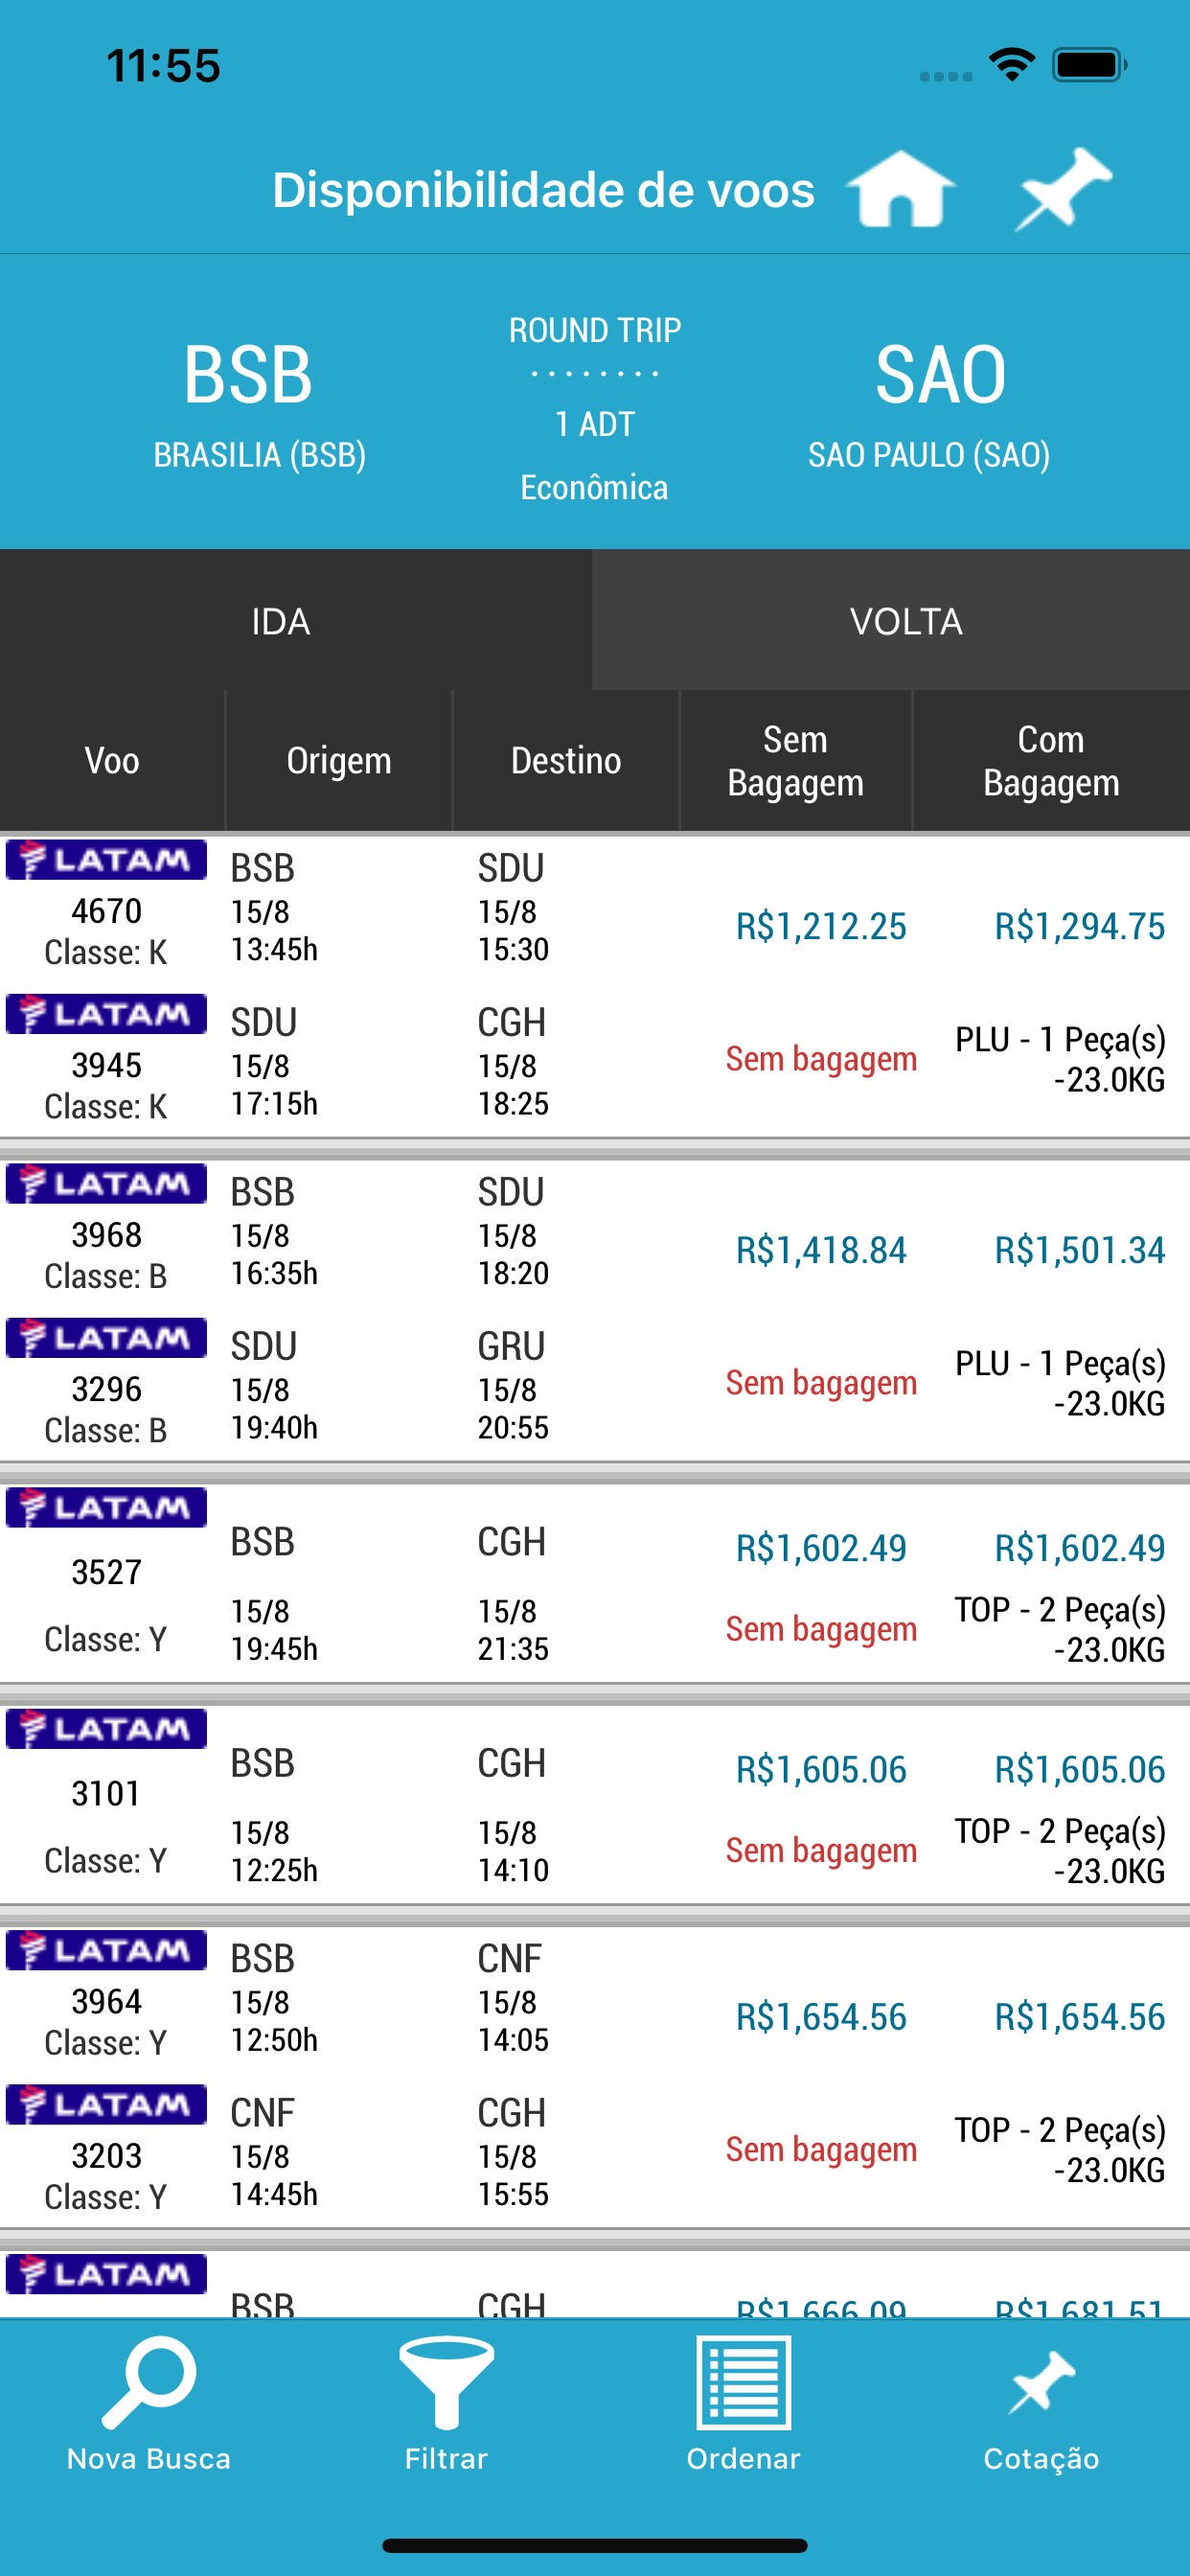Tap LATAM logo for flight 3527
The width and height of the screenshot is (1190, 2576).
pos(106,1507)
